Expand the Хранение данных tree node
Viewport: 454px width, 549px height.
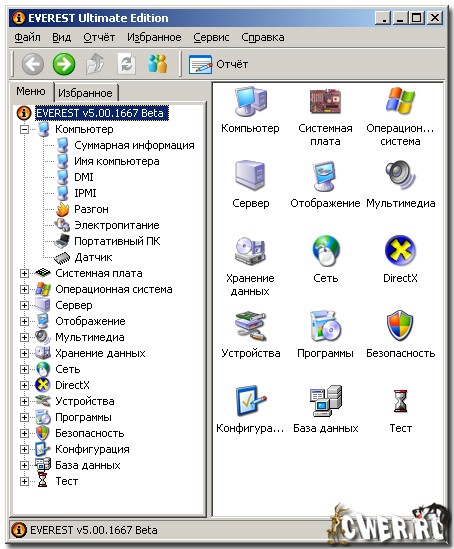[x=24, y=353]
